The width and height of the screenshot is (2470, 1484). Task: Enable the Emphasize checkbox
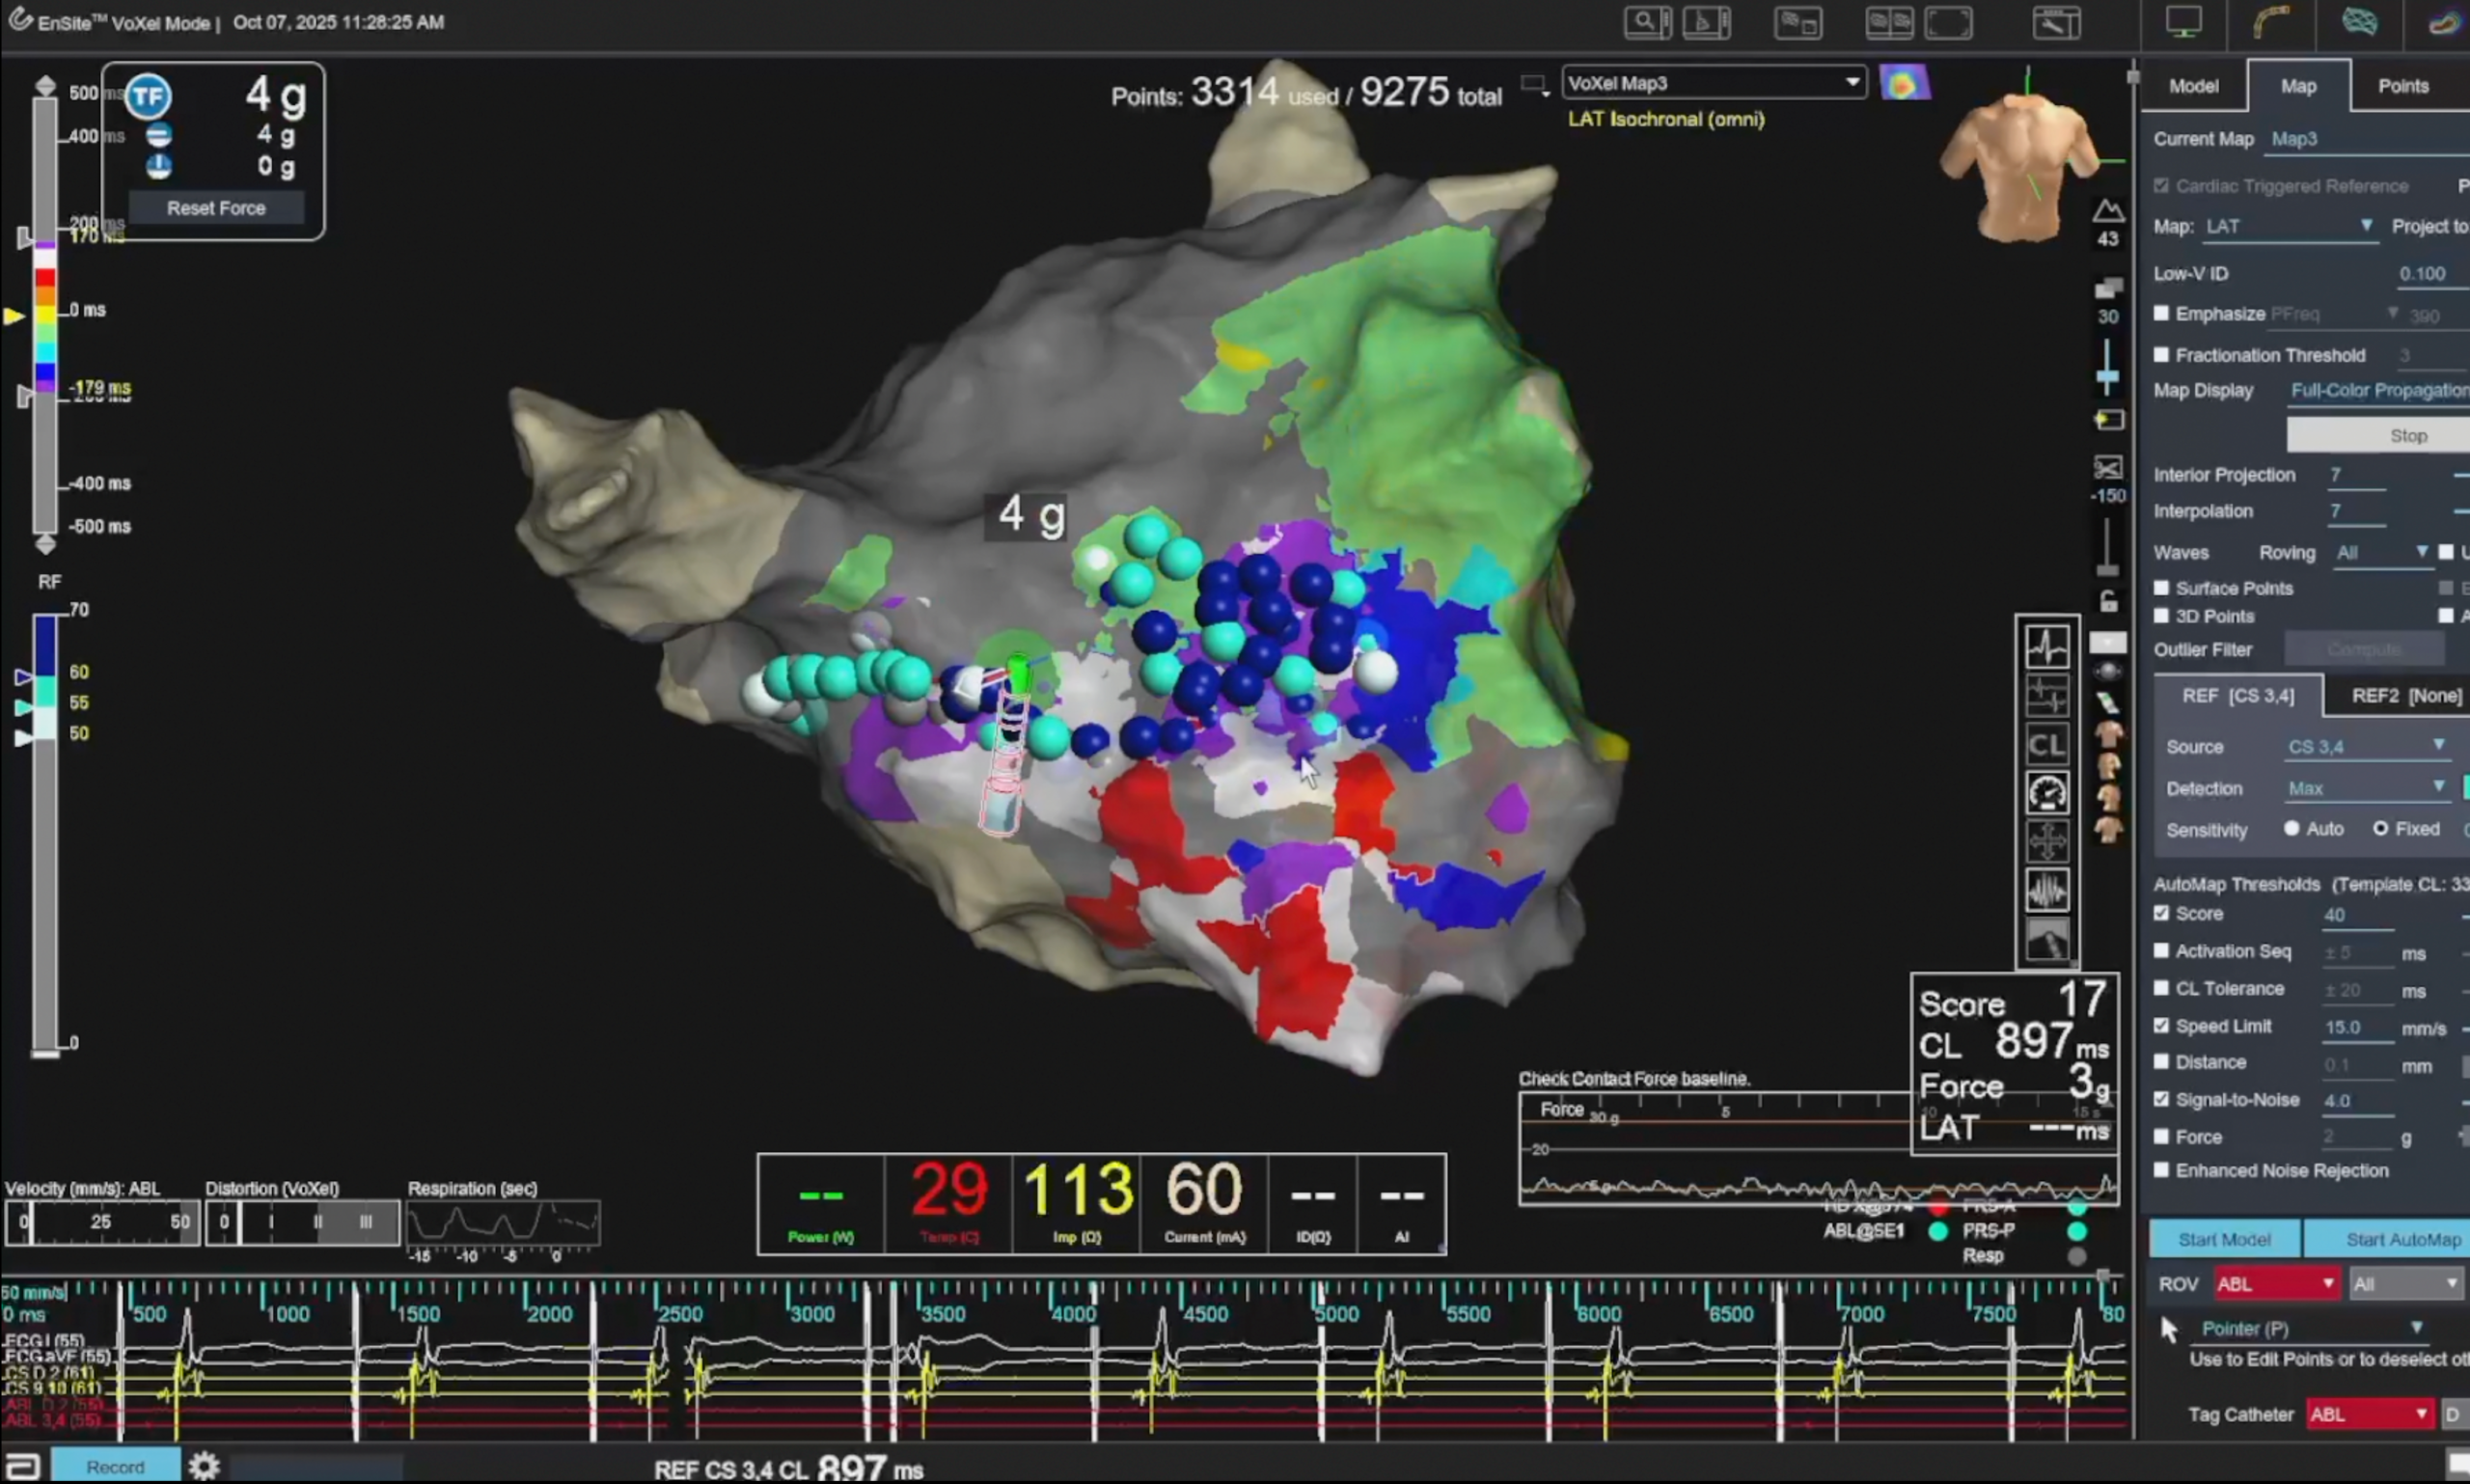pos(2161,314)
